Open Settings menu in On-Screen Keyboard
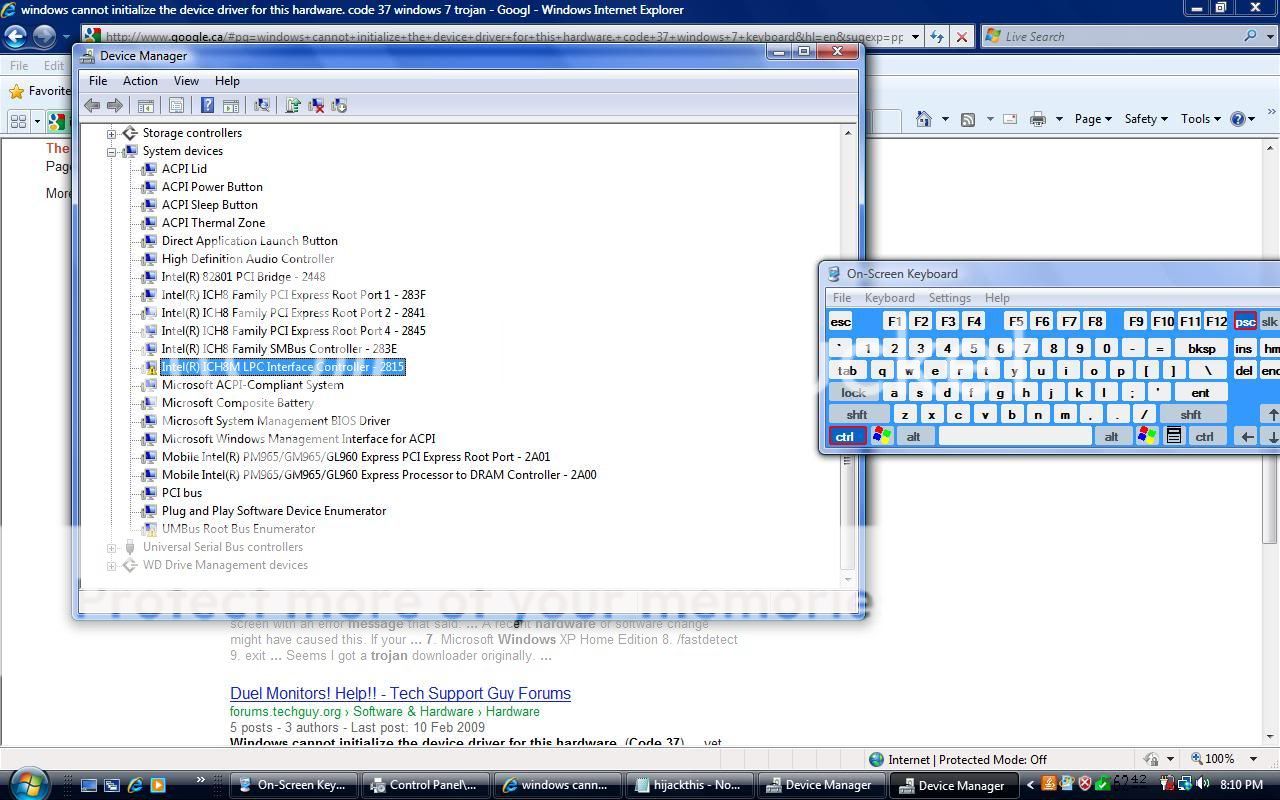This screenshot has height=800, width=1280. [949, 298]
